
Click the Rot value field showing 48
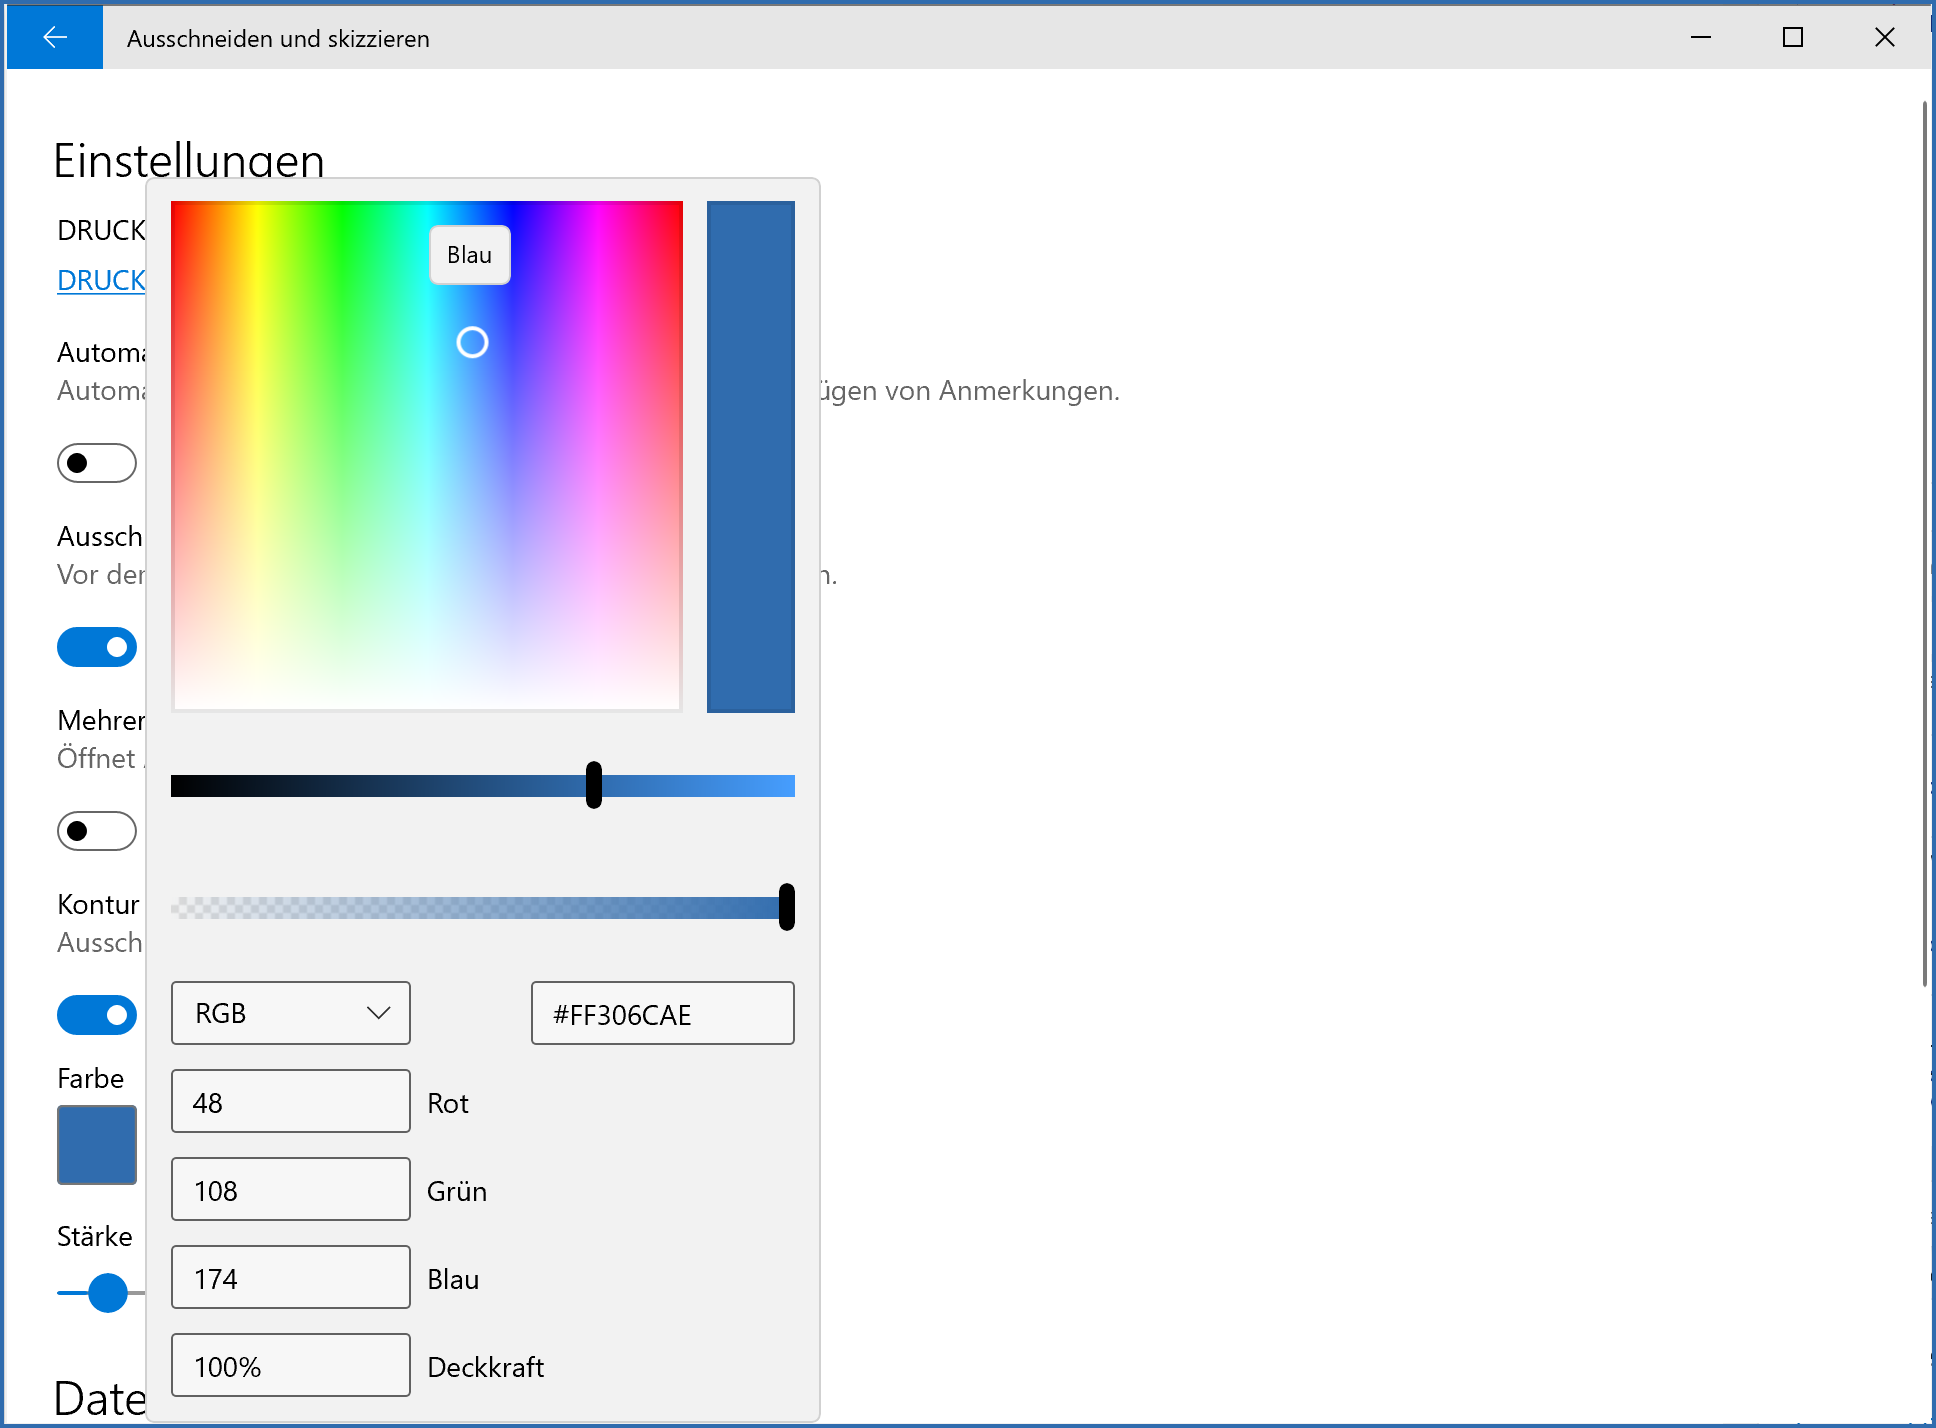click(290, 1102)
